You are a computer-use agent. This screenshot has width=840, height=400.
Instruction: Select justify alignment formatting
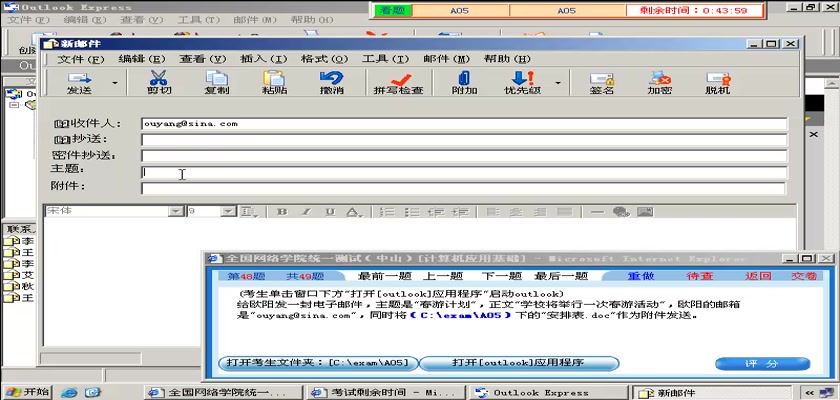coord(565,212)
